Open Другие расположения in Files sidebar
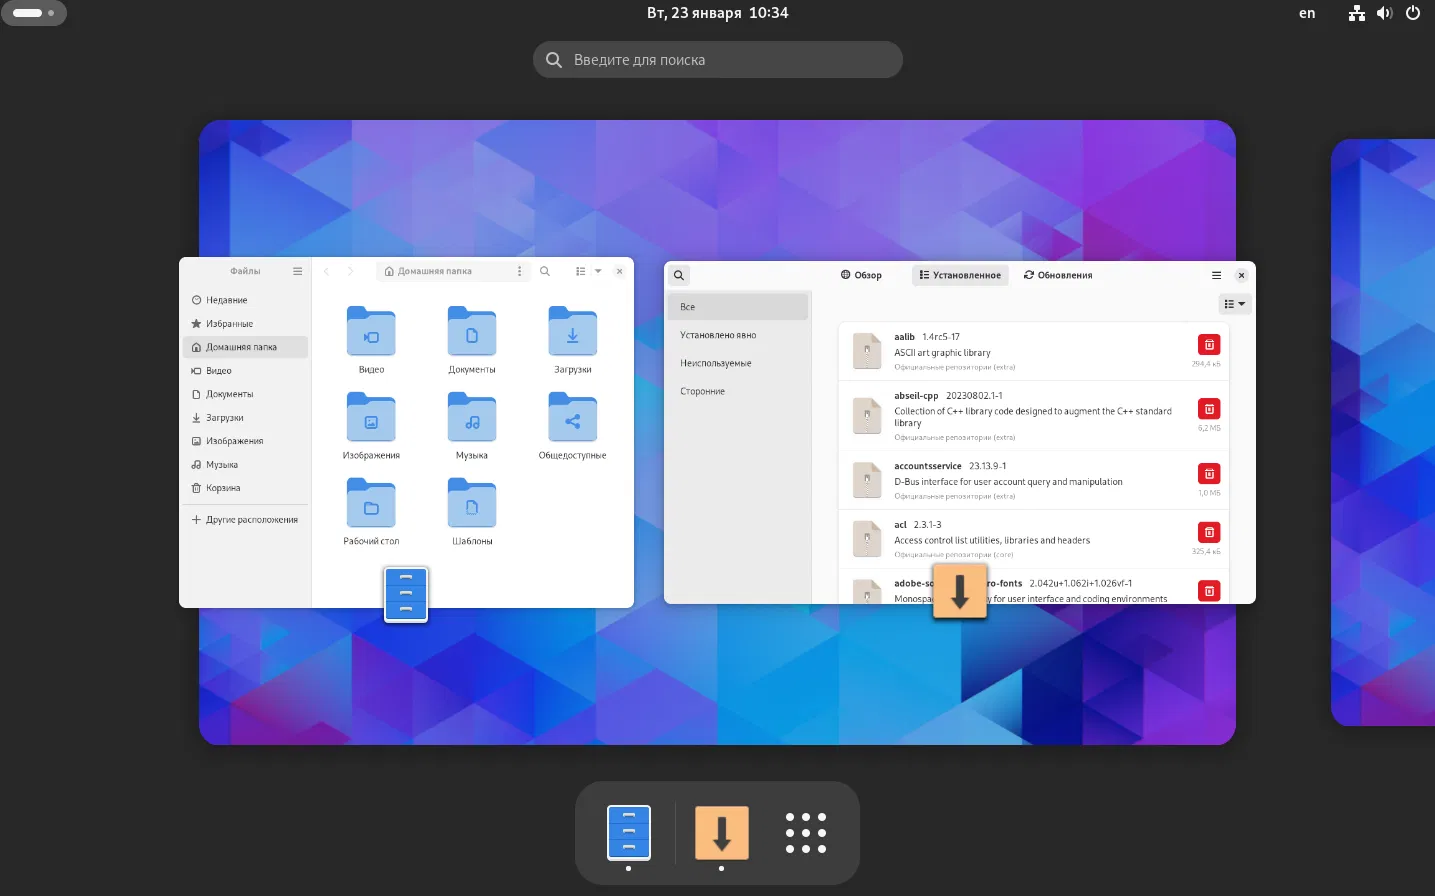Viewport: 1435px width, 896px height. (x=246, y=520)
